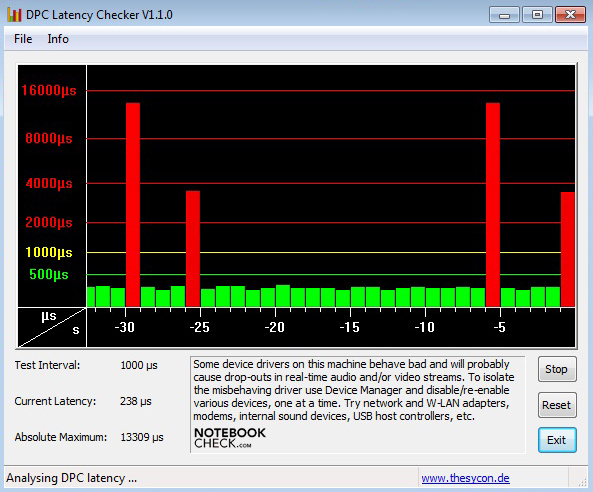Viewport: 593px width, 492px height.
Task: Close the DPC Latency Checker window
Action: (570, 15)
